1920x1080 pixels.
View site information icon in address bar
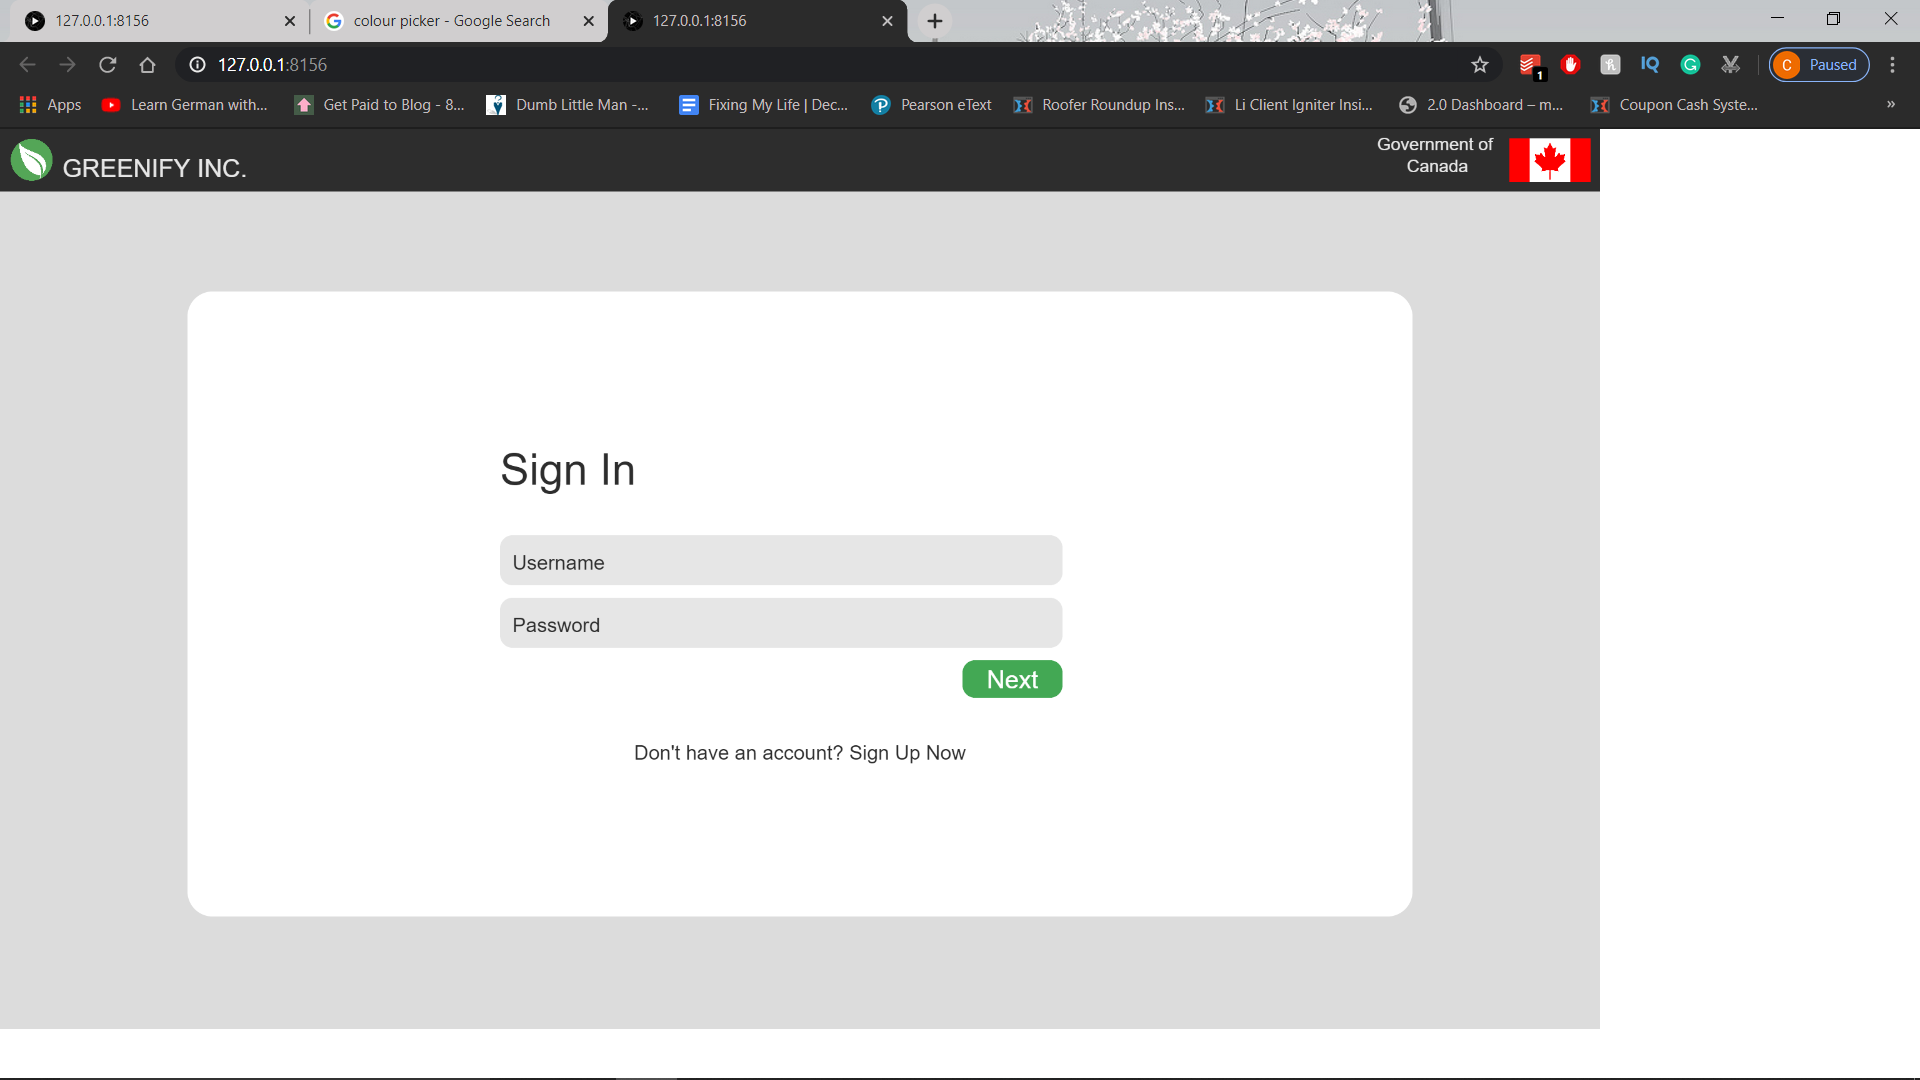pos(198,65)
